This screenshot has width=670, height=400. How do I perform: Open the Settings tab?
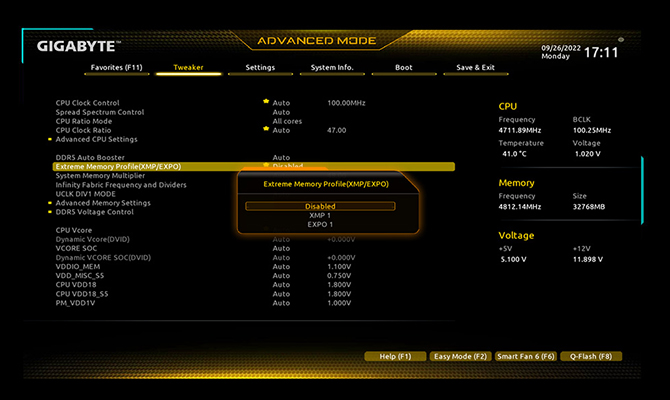(260, 68)
